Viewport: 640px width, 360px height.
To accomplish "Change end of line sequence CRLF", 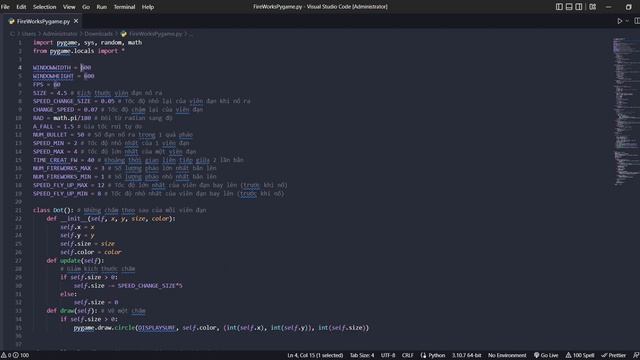I will pyautogui.click(x=407, y=355).
